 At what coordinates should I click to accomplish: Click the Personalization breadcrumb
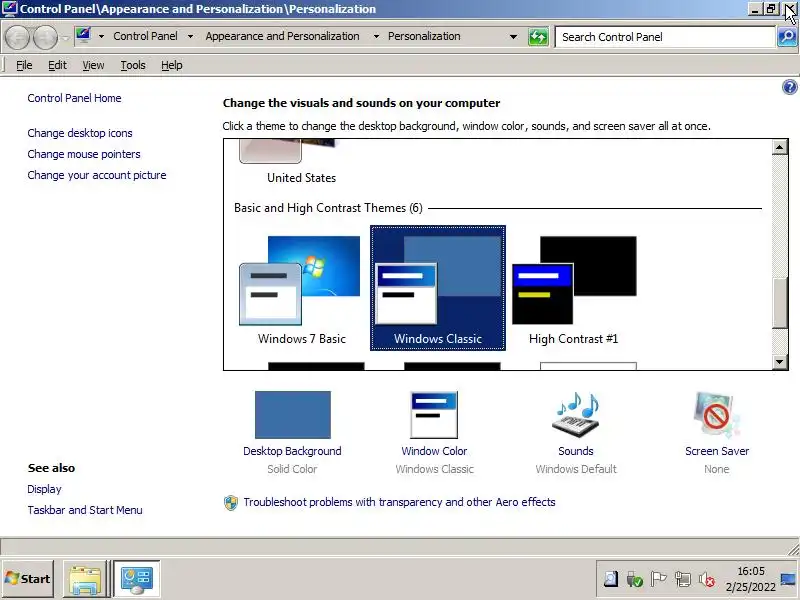424,36
